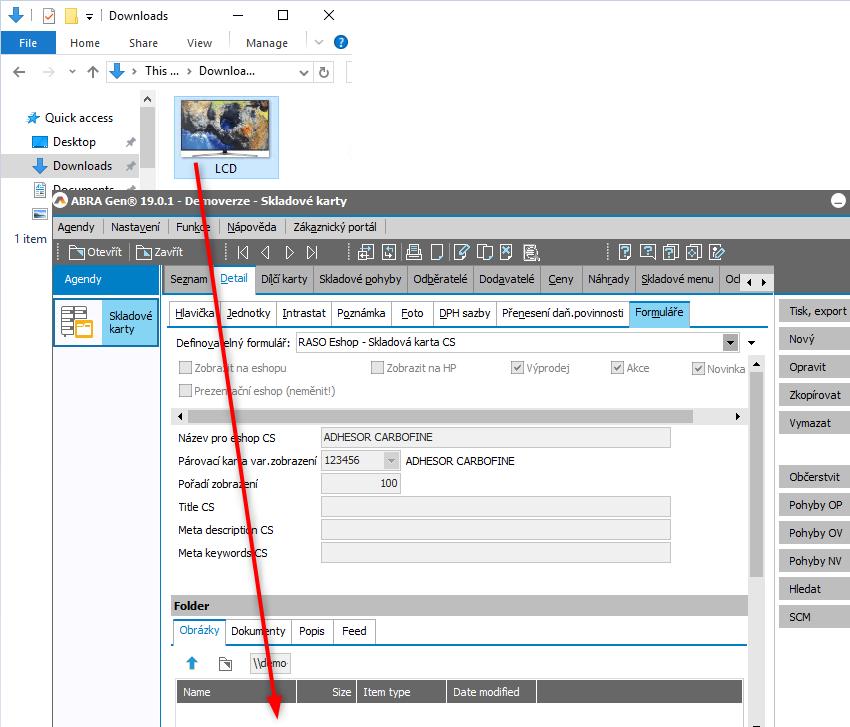Open the Dokumenty folder tab
Viewport: 850px width, 727px height.
click(258, 631)
